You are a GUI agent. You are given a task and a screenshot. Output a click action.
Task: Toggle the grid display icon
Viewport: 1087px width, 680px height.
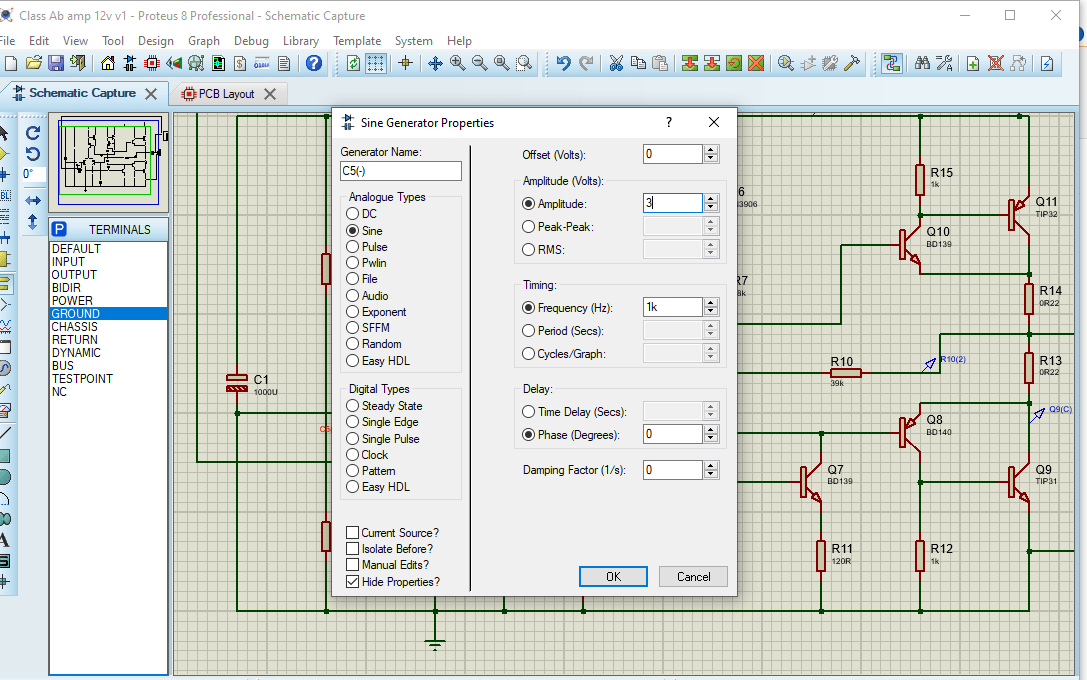(x=376, y=64)
